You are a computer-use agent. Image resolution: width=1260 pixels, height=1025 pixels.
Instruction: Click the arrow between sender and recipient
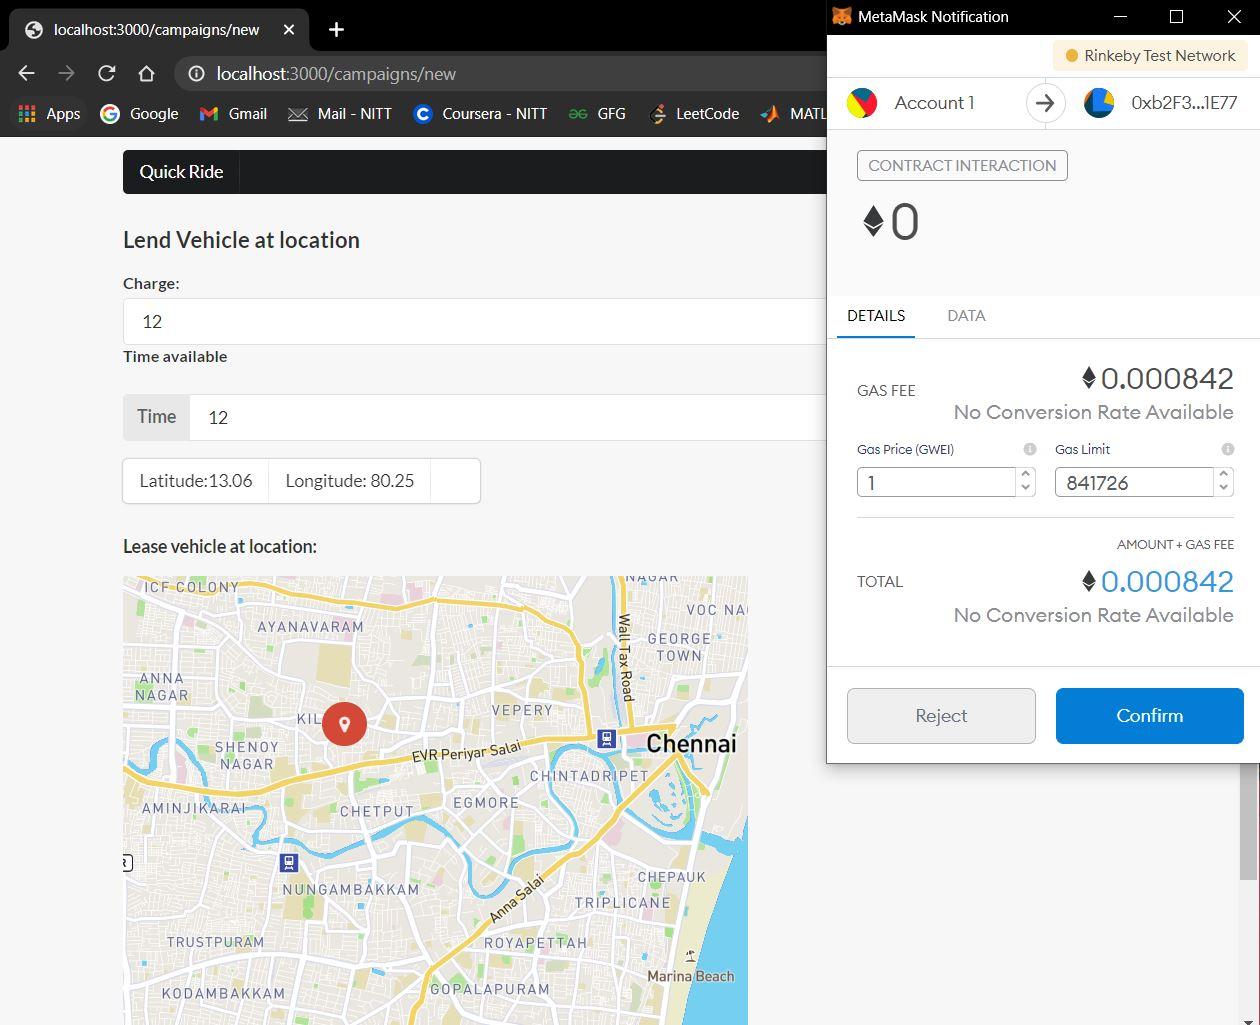[1045, 103]
